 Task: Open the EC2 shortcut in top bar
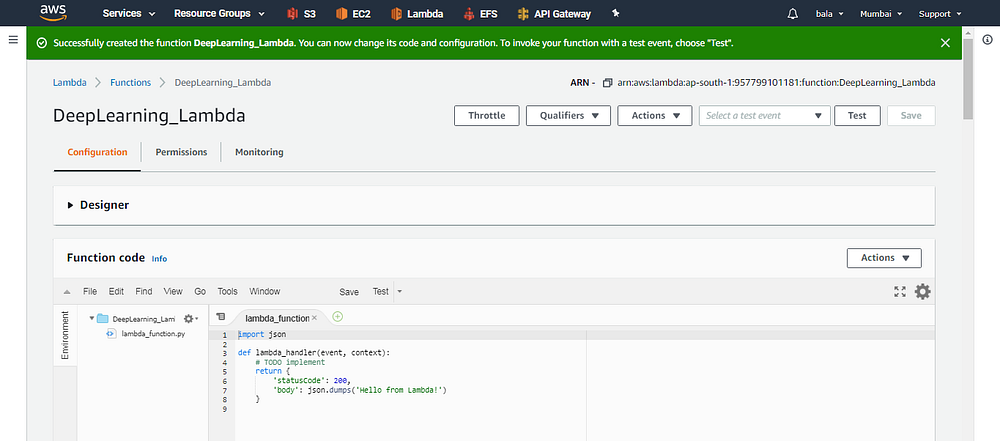point(353,13)
